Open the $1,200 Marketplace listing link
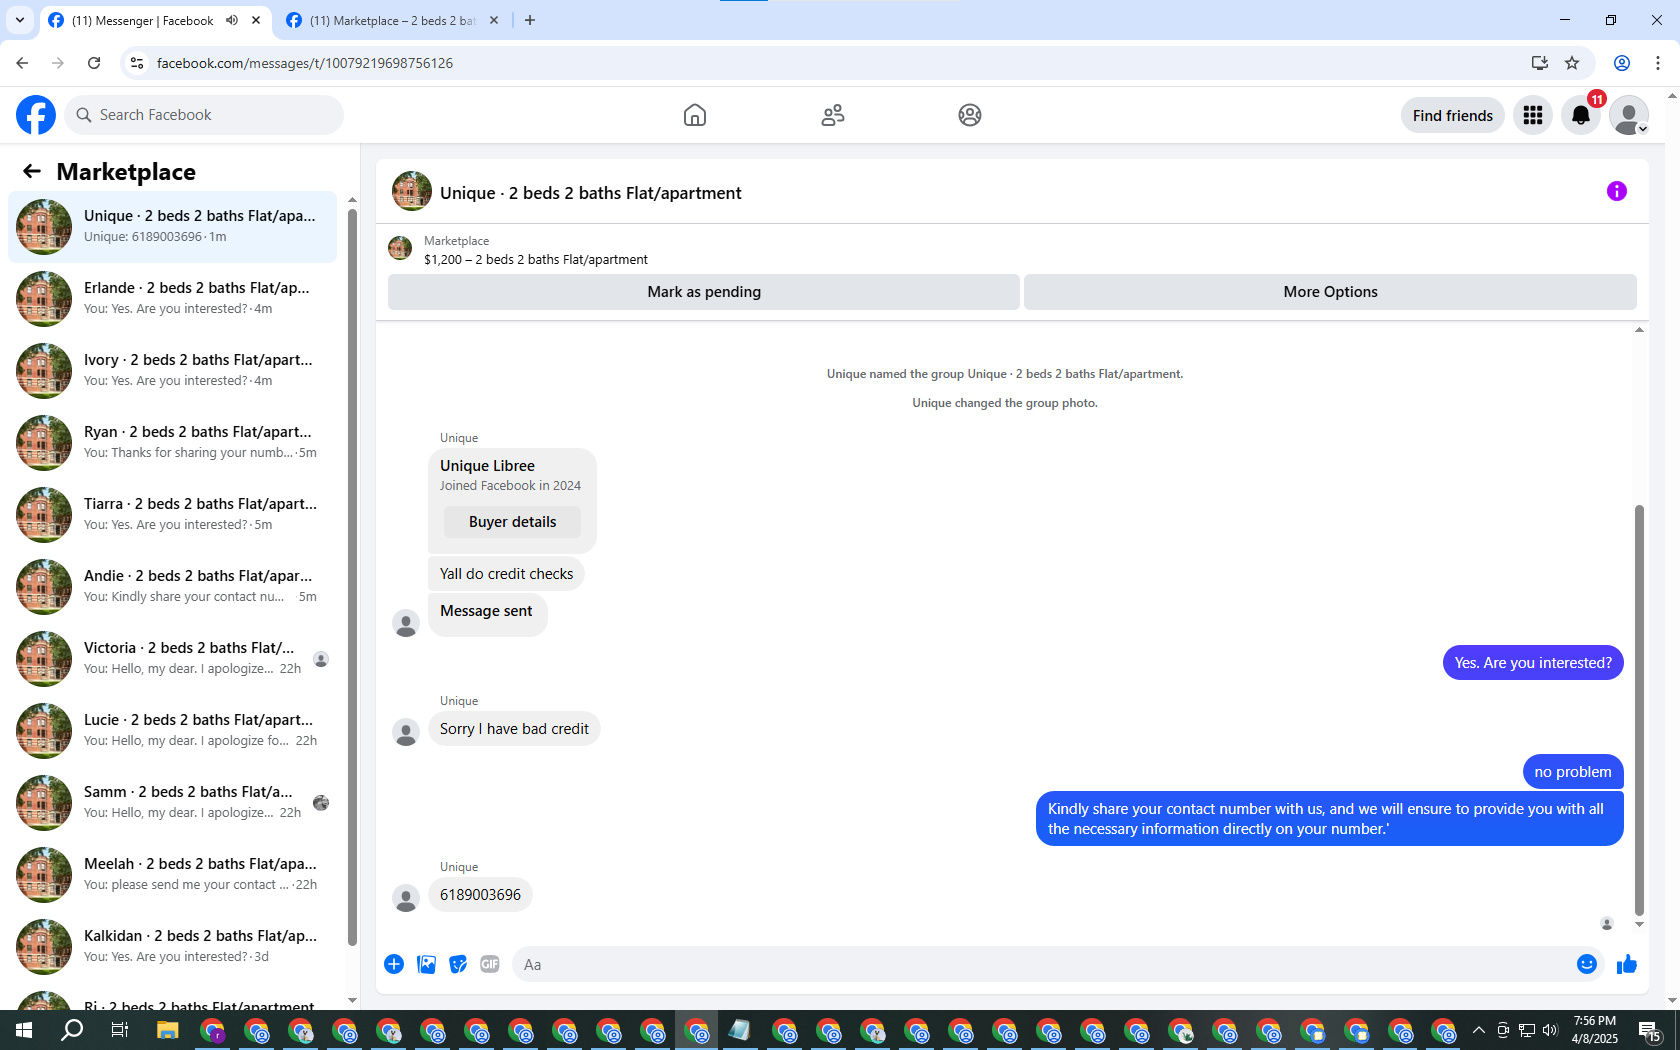The height and width of the screenshot is (1050, 1680). coord(536,259)
